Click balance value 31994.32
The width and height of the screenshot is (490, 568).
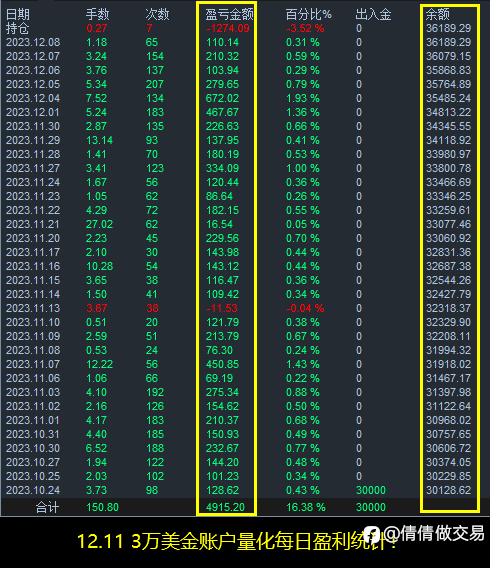(448, 351)
